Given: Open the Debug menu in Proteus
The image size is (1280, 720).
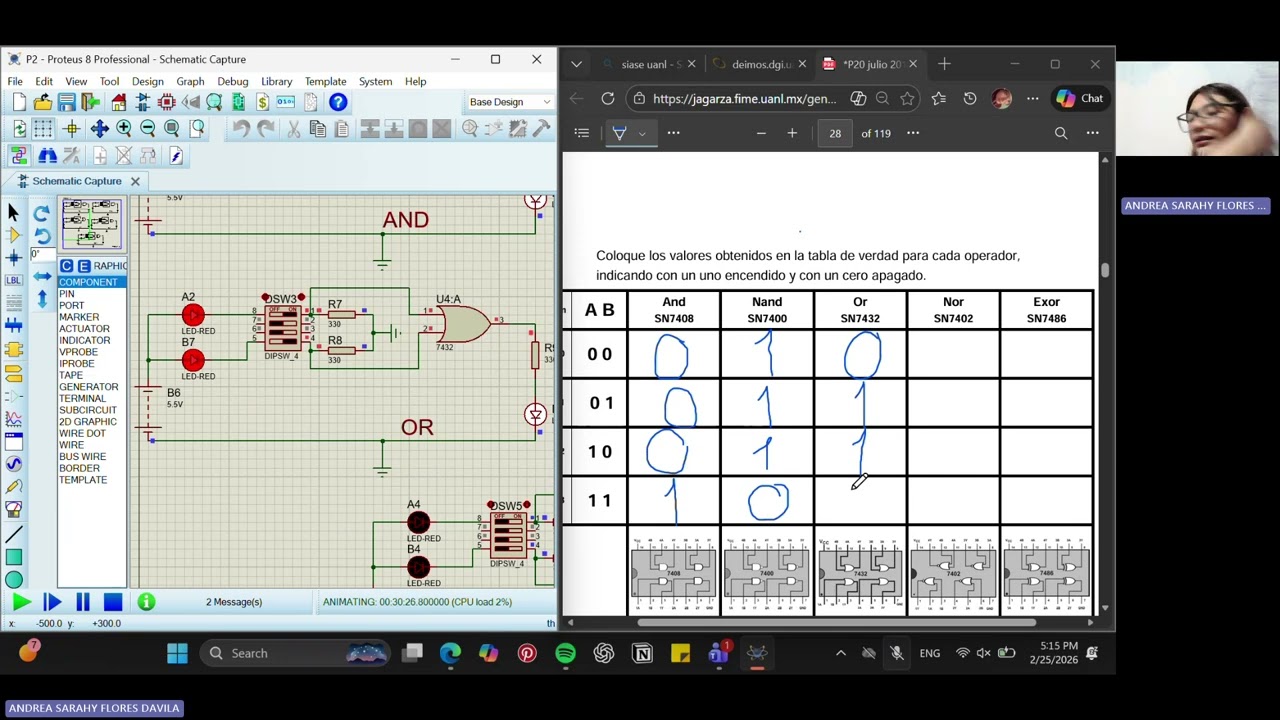Looking at the screenshot, I should click(x=232, y=81).
